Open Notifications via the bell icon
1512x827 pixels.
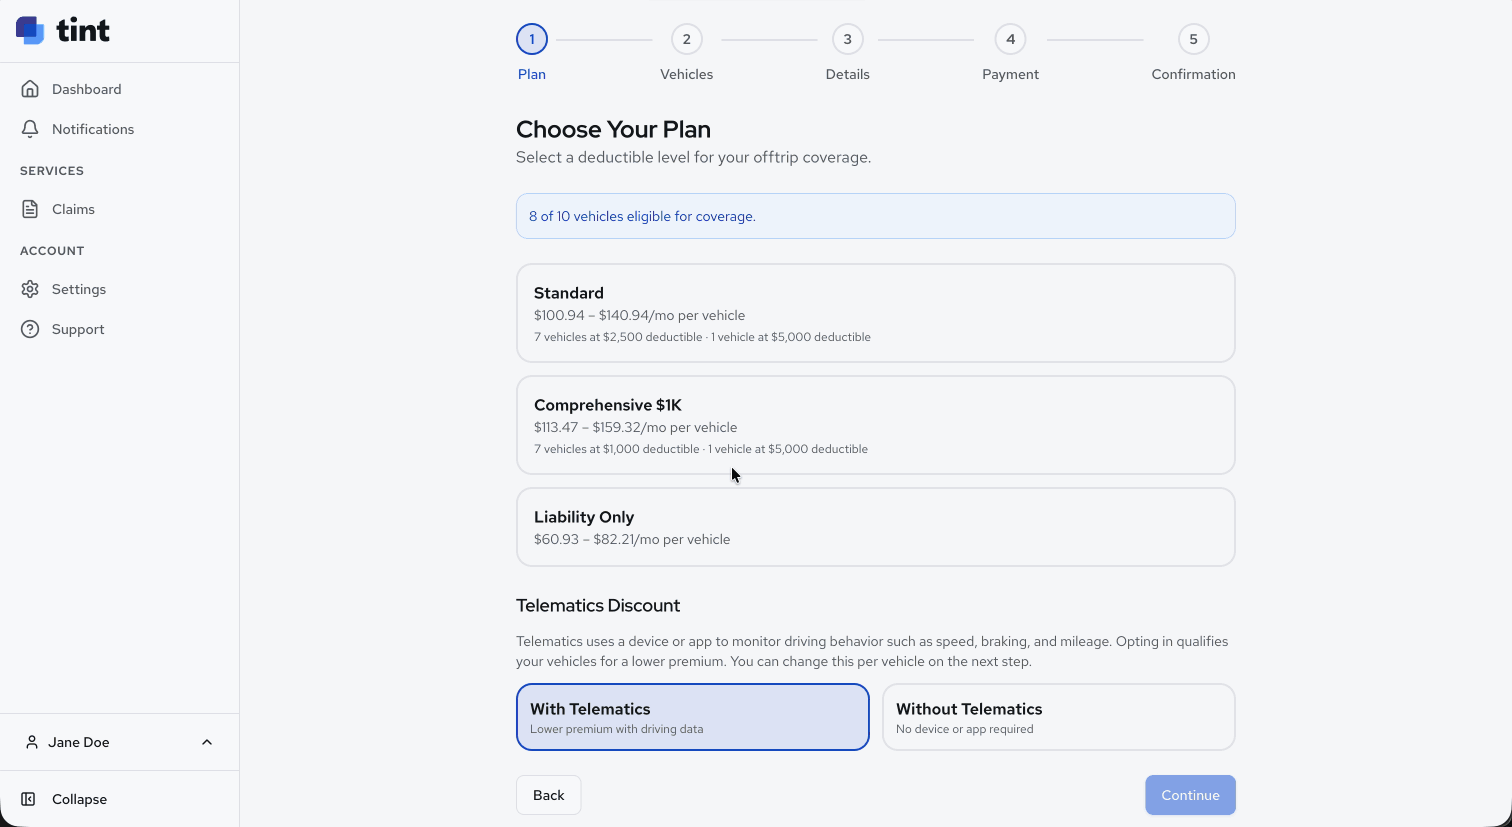click(31, 128)
